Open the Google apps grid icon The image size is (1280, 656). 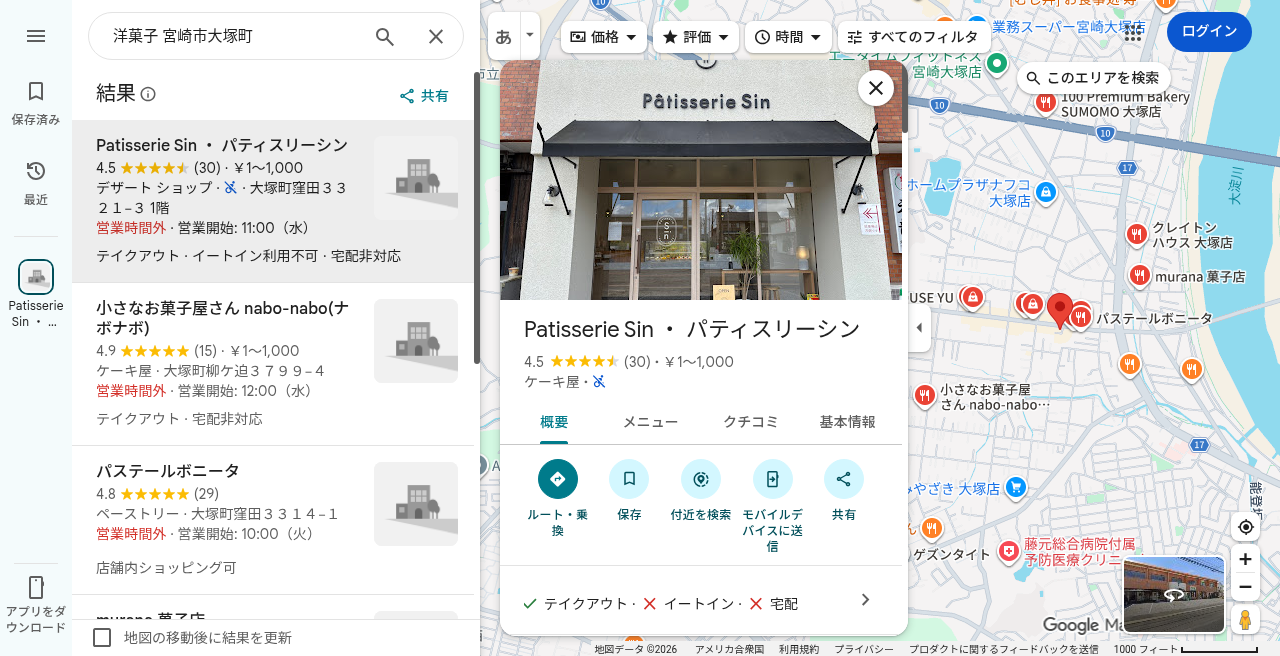coord(1132,32)
